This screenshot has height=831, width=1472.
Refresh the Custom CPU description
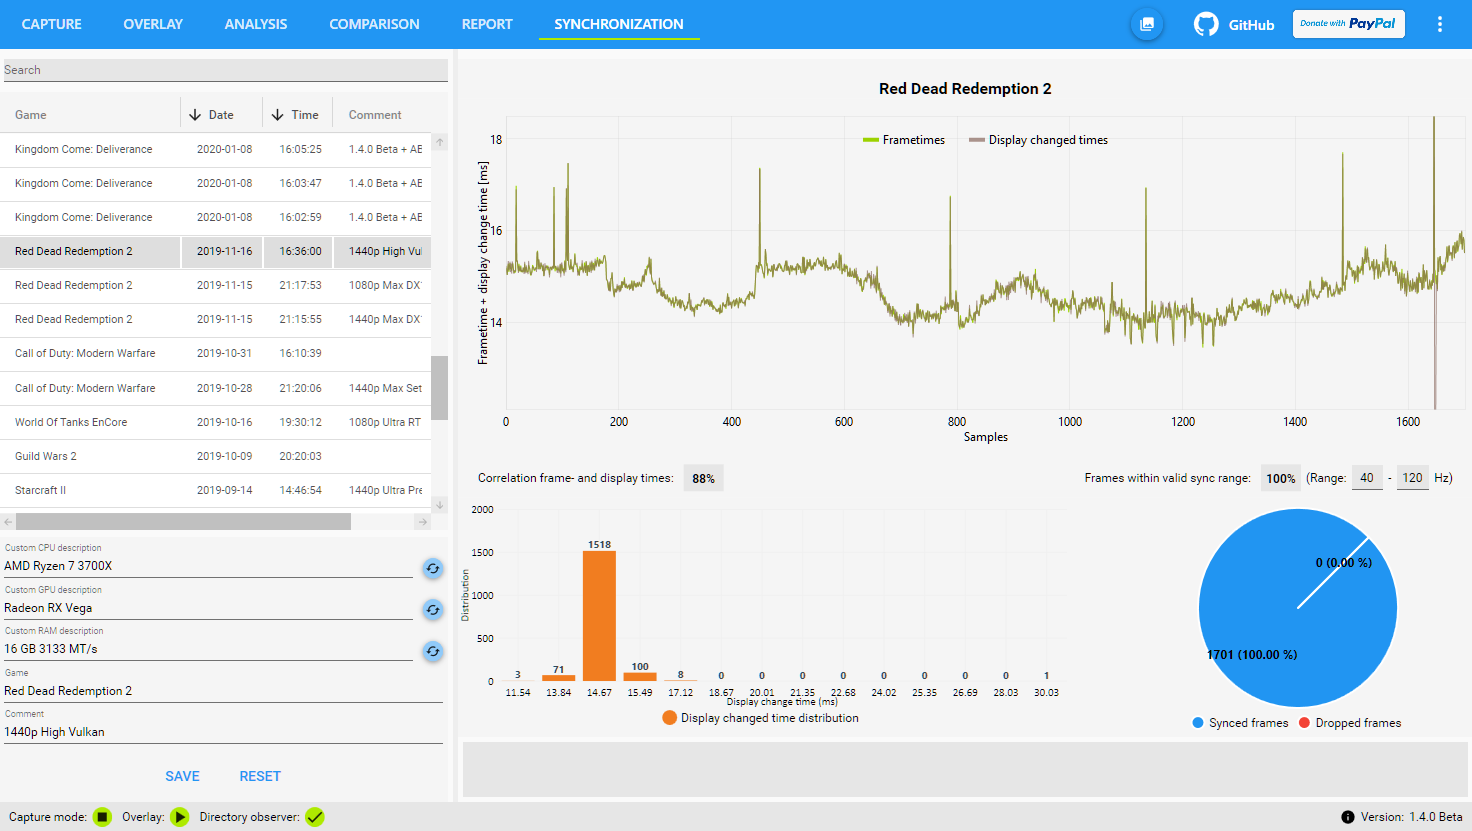tap(433, 568)
